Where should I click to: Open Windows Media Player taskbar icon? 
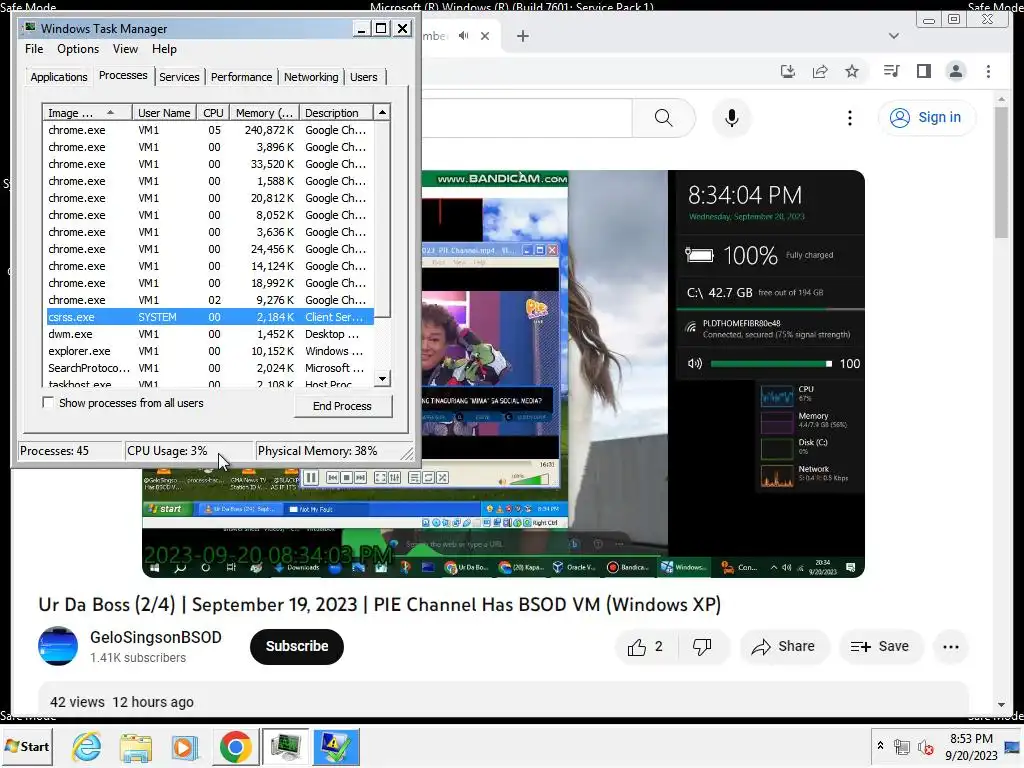point(185,746)
